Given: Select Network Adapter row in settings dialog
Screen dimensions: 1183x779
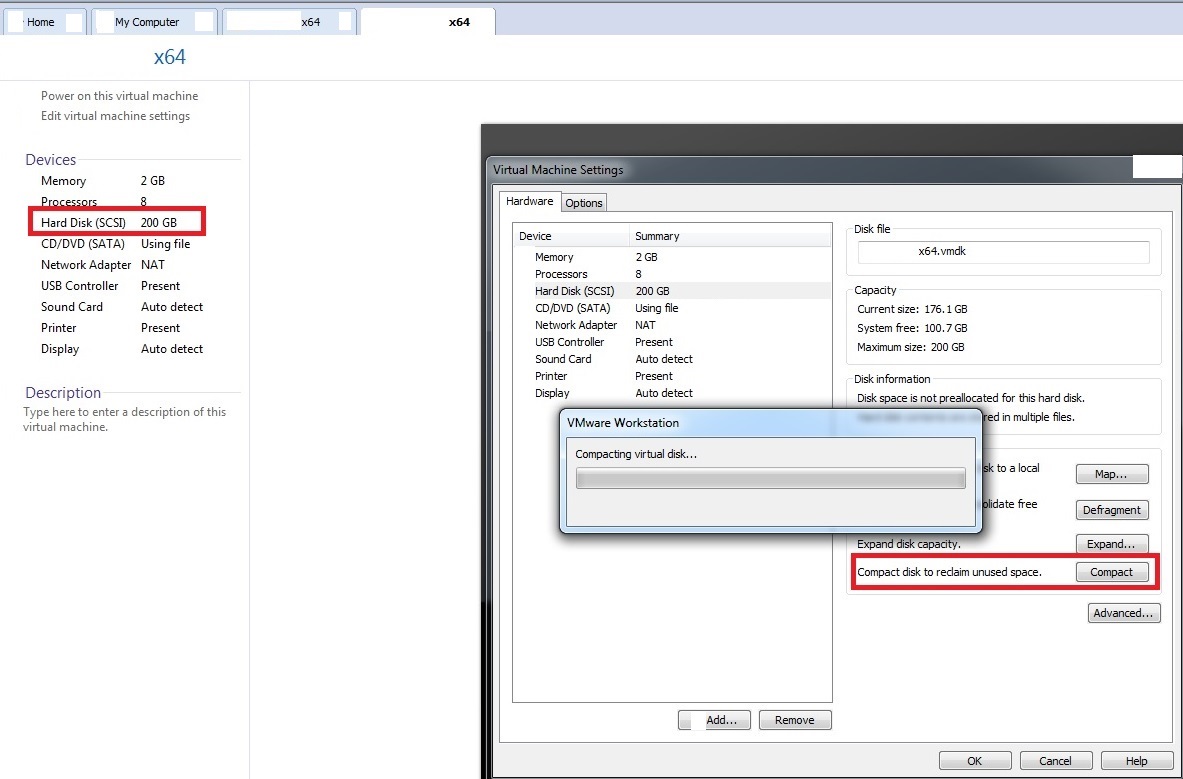Looking at the screenshot, I should (671, 325).
